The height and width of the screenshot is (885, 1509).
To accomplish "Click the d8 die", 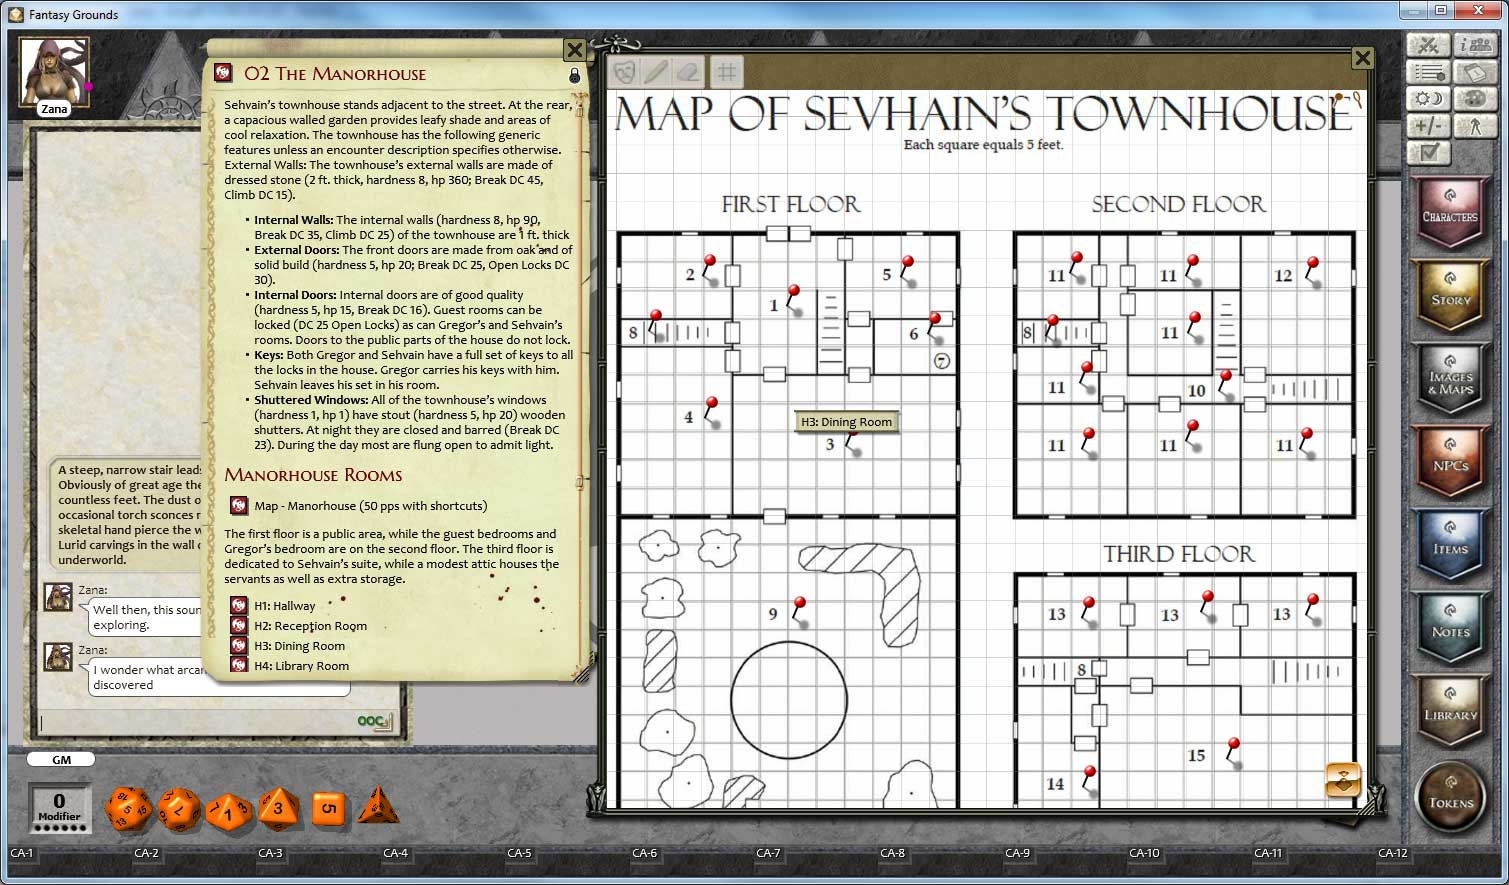I will [x=278, y=808].
